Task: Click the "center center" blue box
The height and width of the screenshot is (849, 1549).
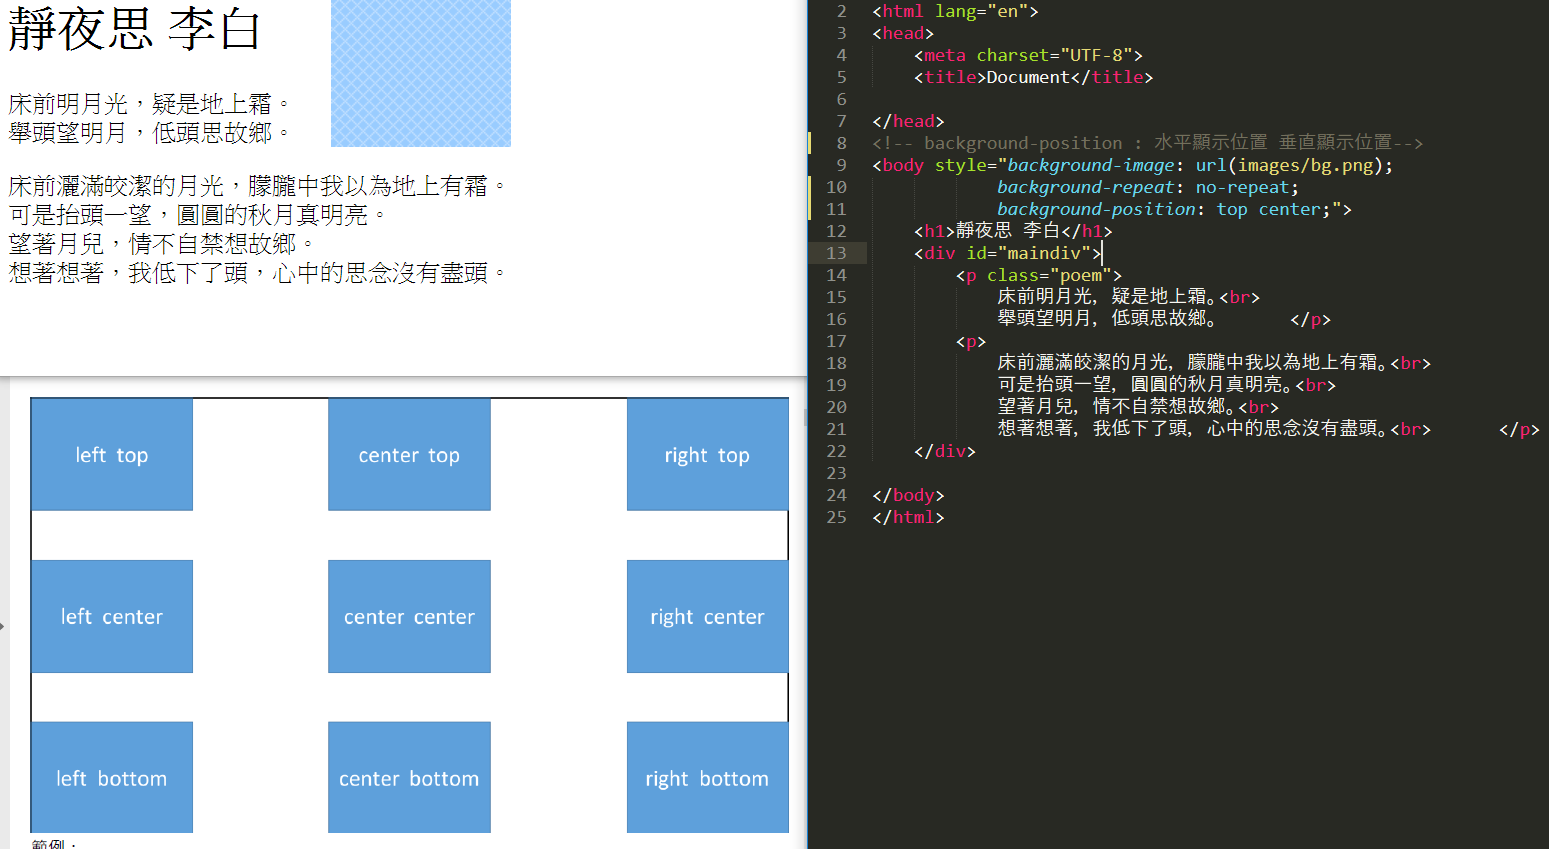Action: pyautogui.click(x=409, y=617)
